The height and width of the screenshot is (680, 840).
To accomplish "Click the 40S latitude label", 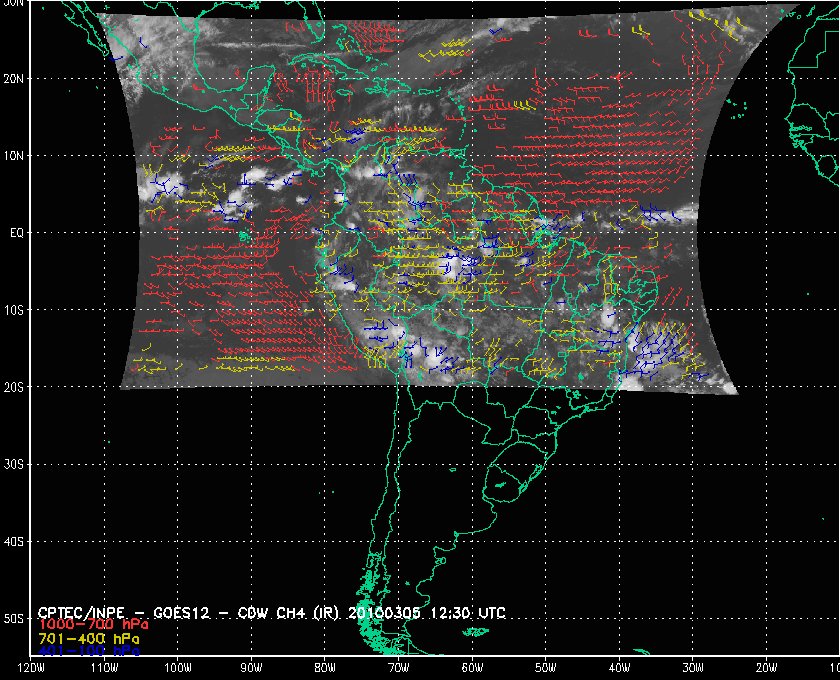I will pyautogui.click(x=15, y=541).
